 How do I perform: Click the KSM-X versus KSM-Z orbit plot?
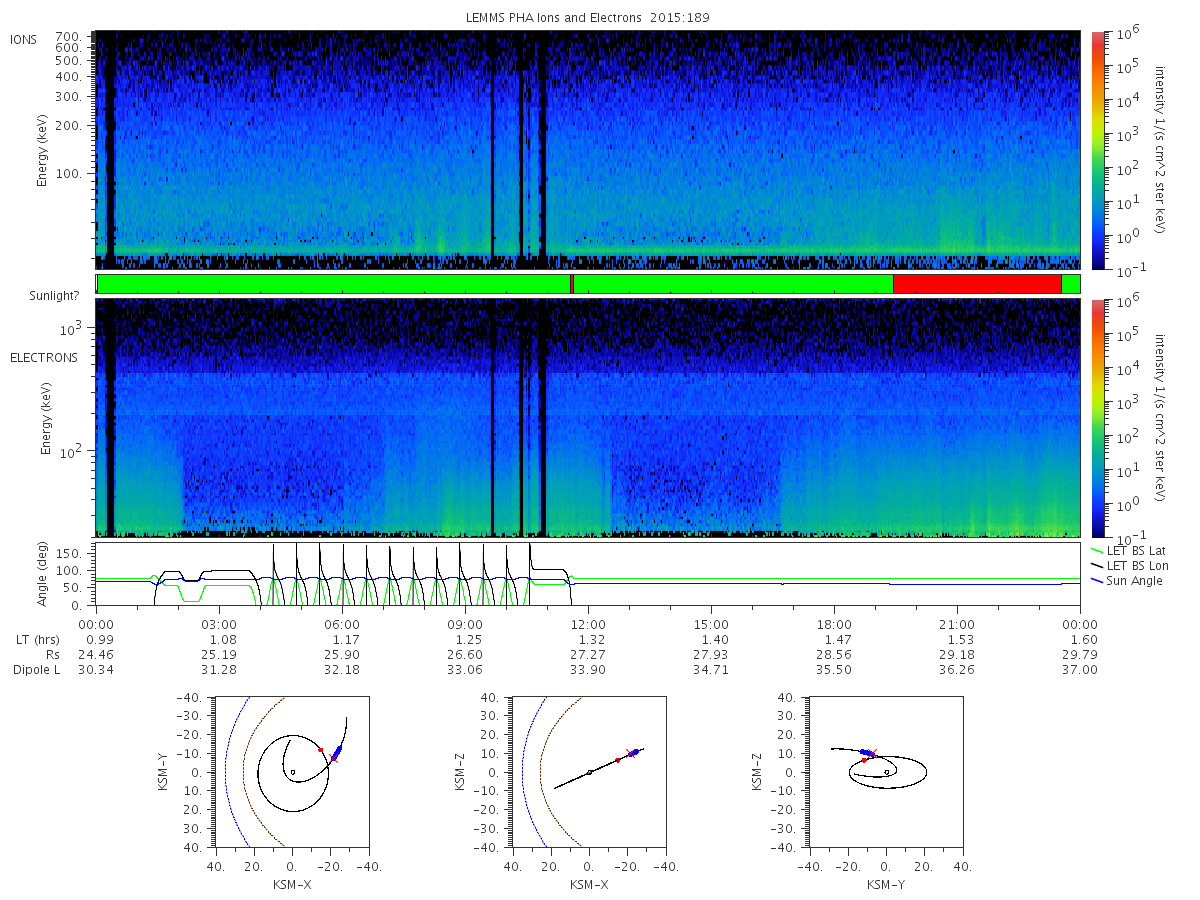588,772
